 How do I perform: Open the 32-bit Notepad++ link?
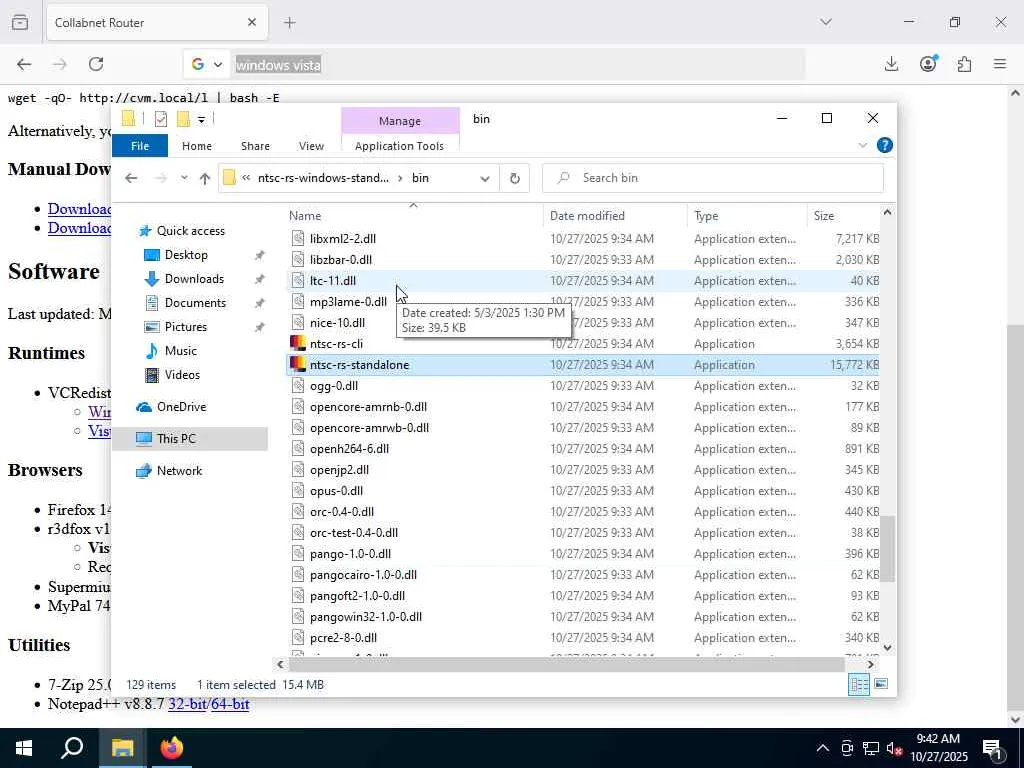[x=186, y=704]
